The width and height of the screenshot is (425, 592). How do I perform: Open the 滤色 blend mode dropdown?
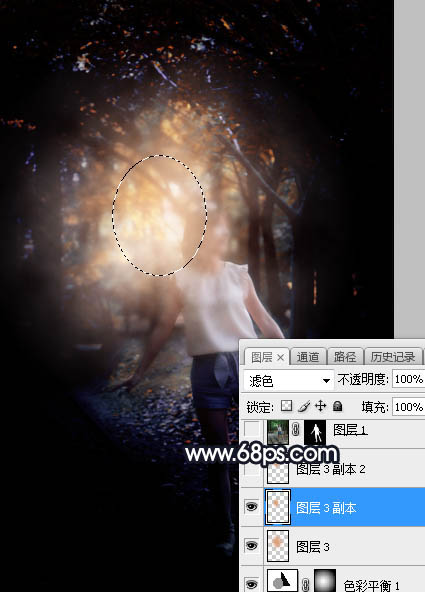tap(288, 380)
